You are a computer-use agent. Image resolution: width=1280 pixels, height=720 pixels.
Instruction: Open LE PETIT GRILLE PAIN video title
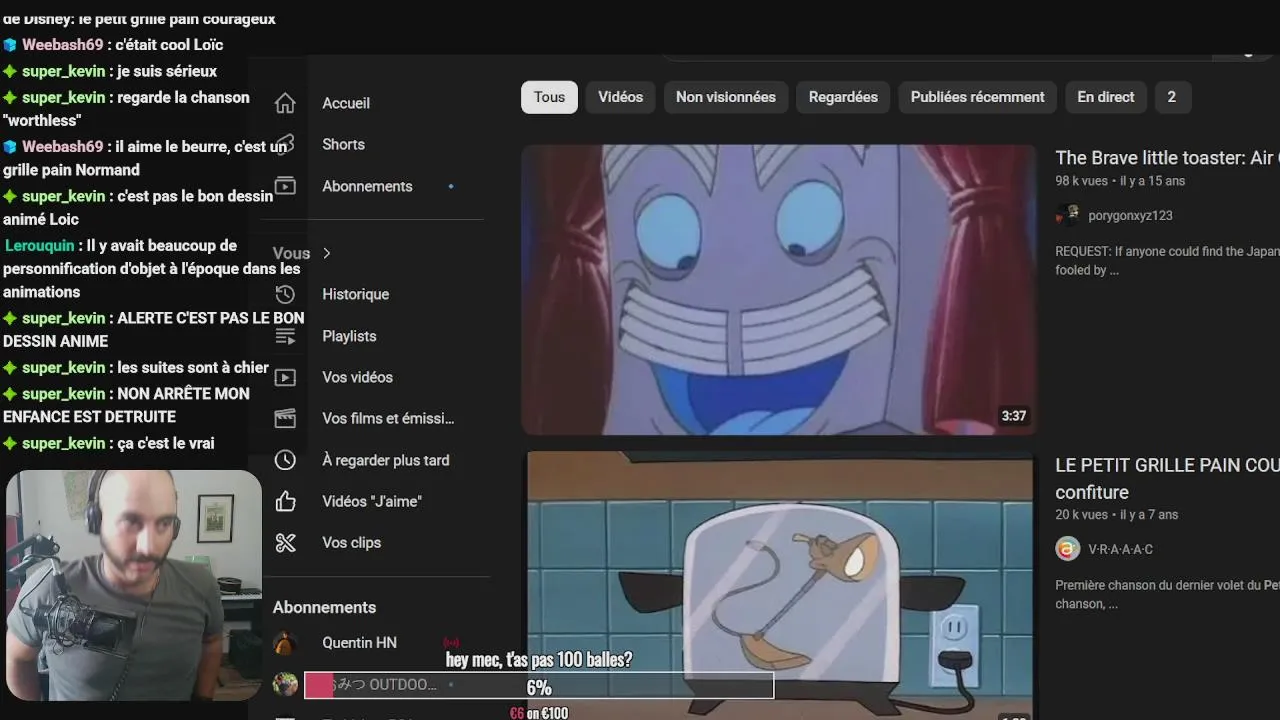tap(1167, 479)
